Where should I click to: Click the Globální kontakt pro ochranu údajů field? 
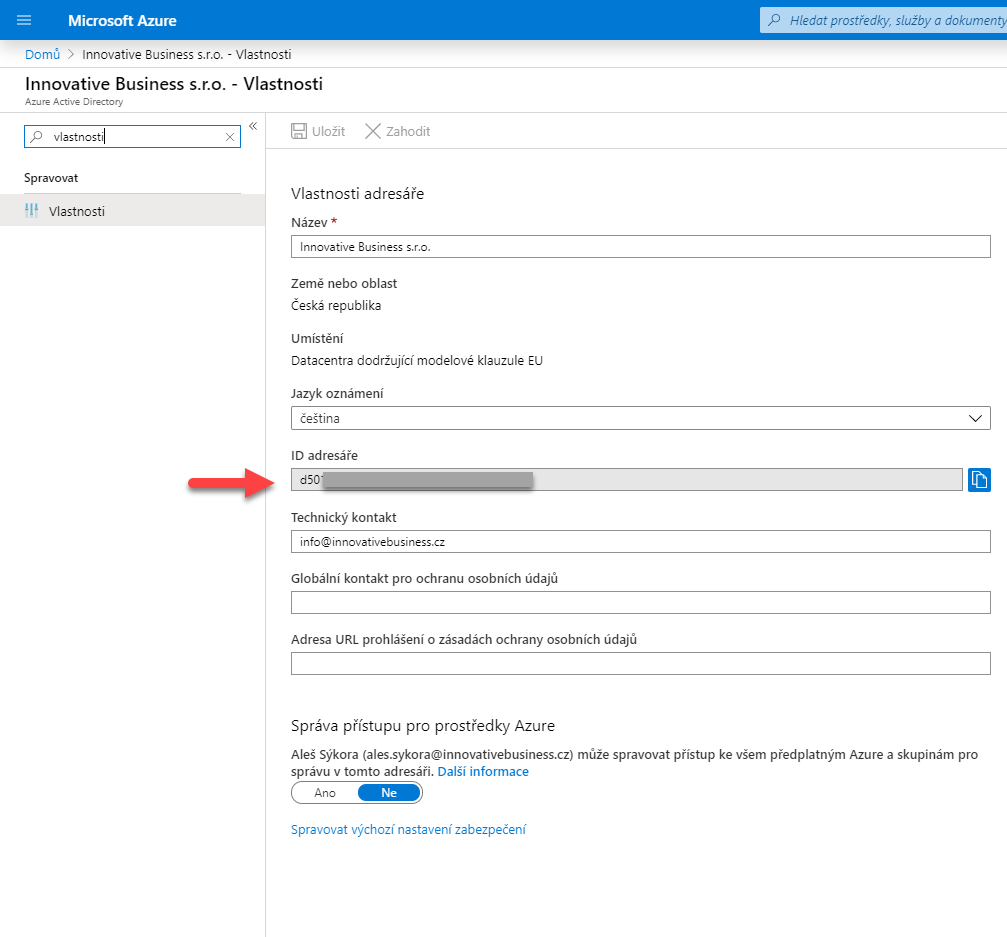[x=640, y=602]
